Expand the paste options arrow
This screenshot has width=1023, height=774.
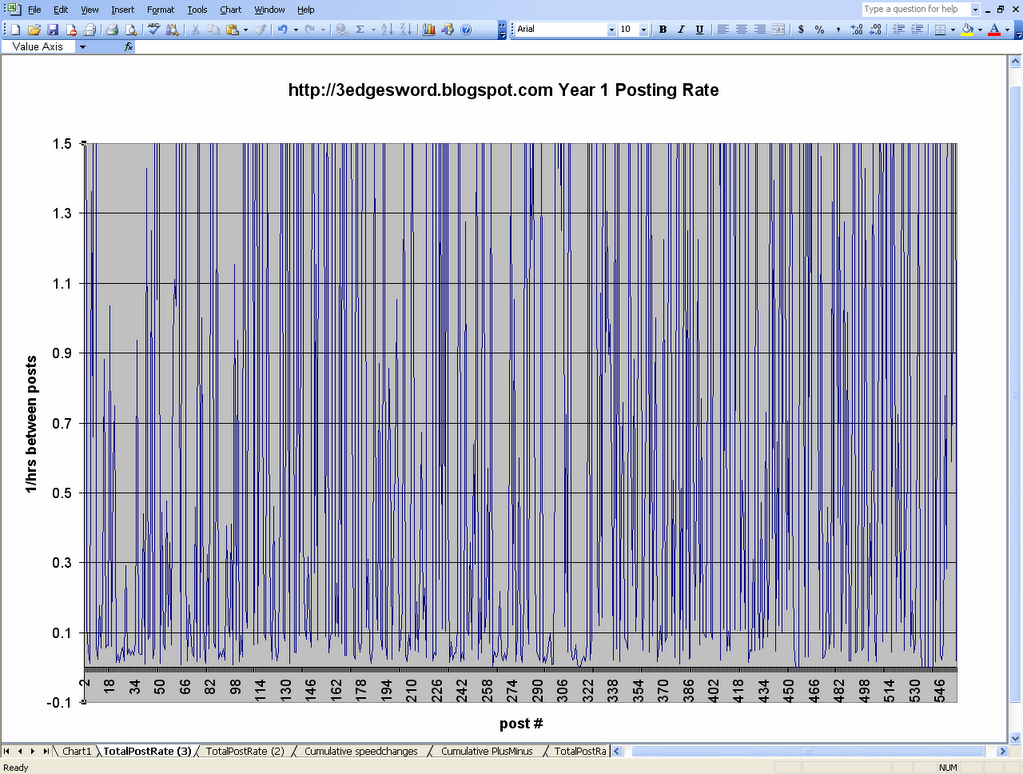point(245,29)
